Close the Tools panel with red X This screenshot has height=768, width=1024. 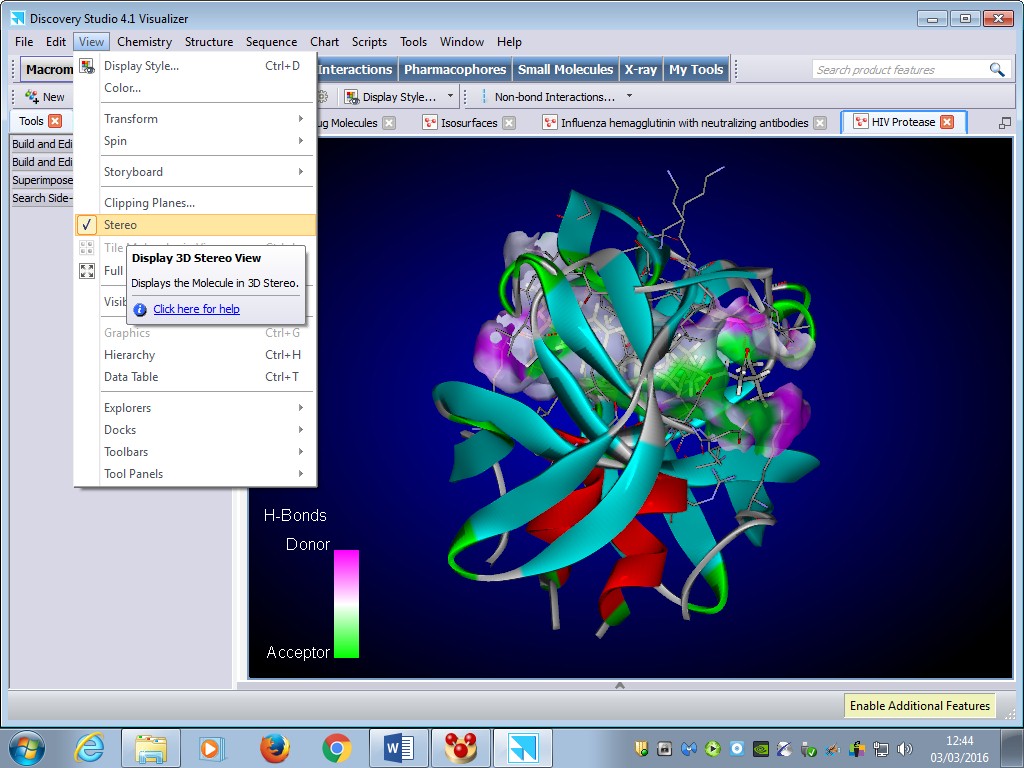[55, 121]
